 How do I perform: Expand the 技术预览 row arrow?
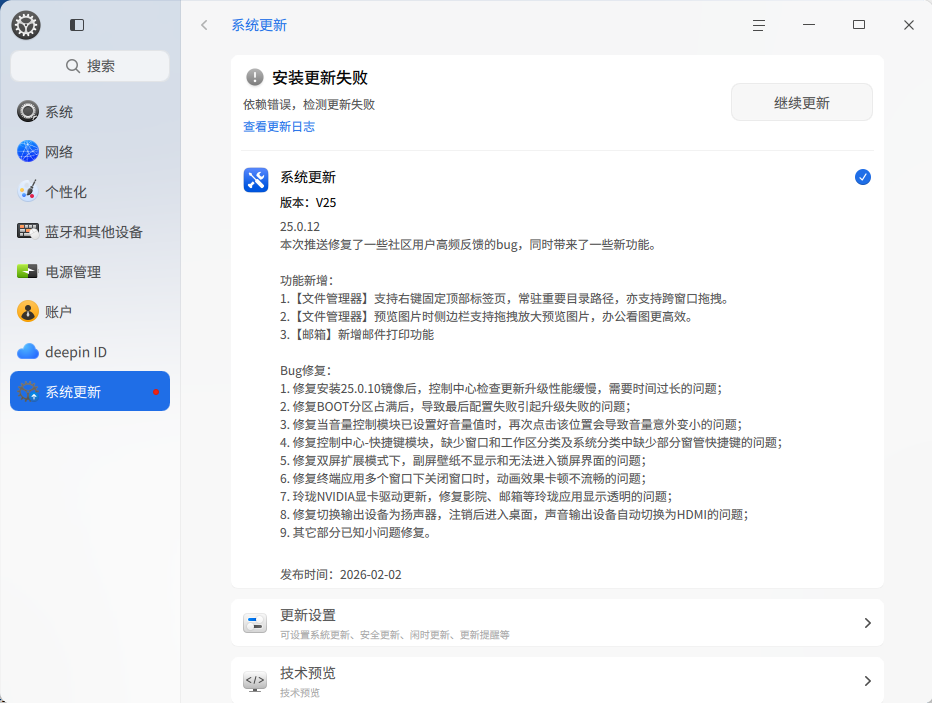tap(867, 681)
